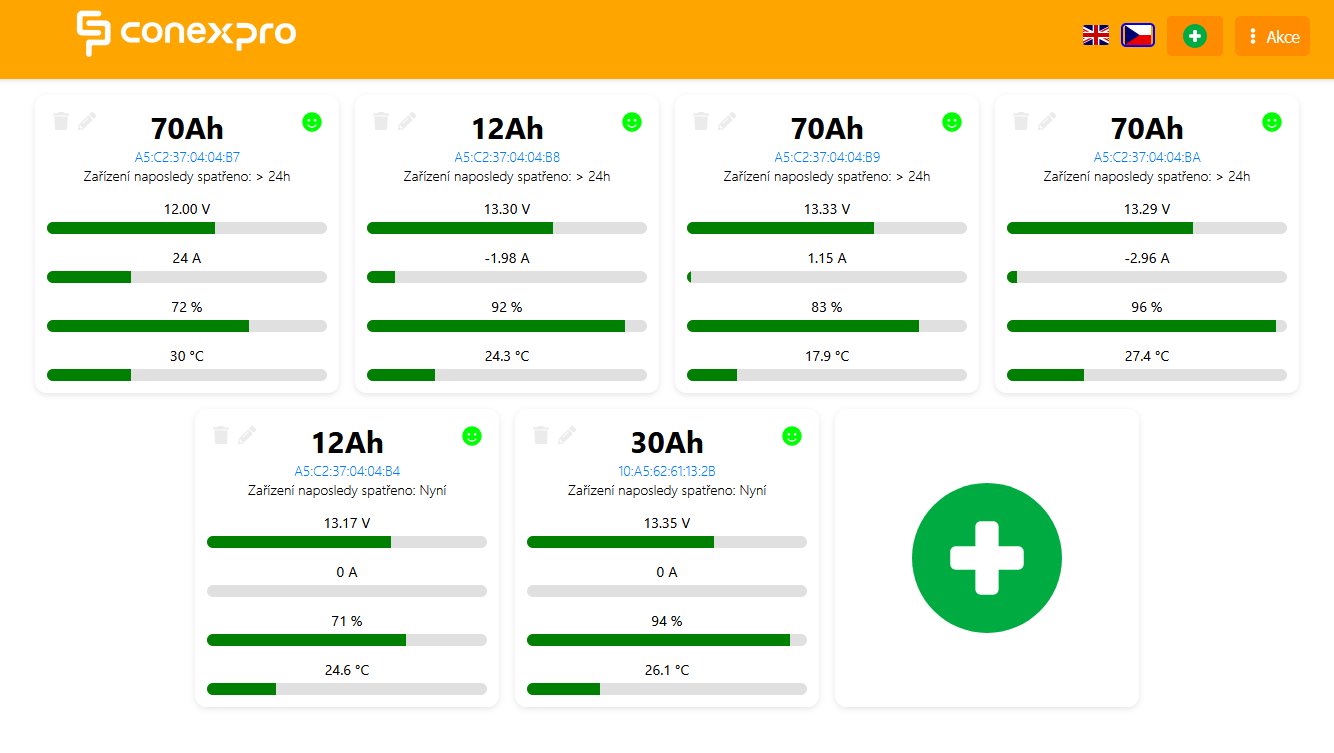Viewport: 1334px width, 753px height.
Task: Click the MAC address link A5:C2:37:04:04:B9
Action: point(827,157)
